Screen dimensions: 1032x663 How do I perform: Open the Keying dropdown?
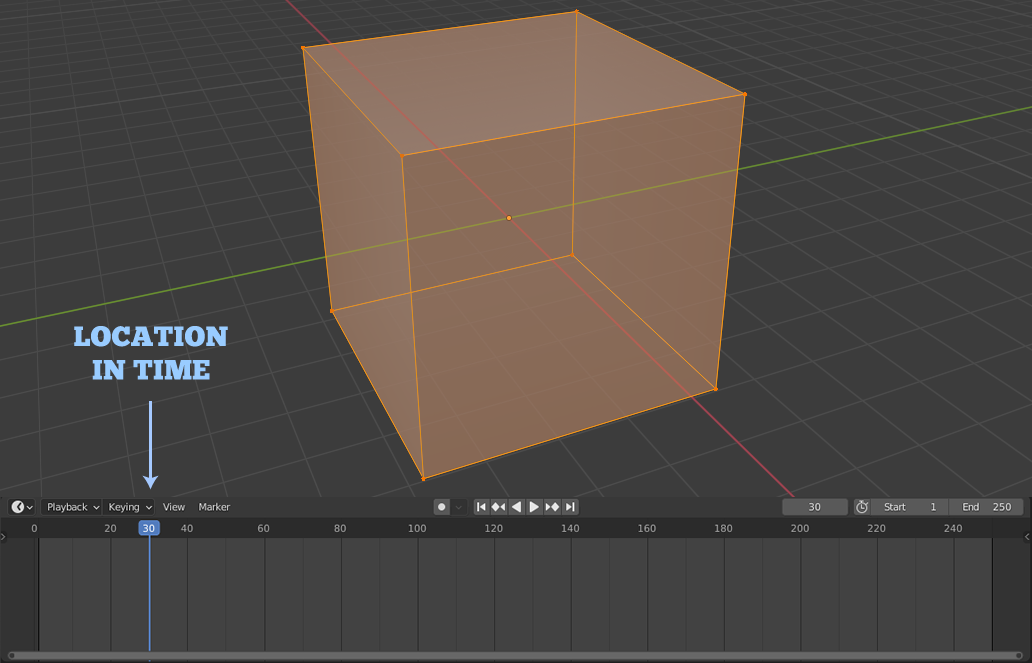click(x=128, y=507)
